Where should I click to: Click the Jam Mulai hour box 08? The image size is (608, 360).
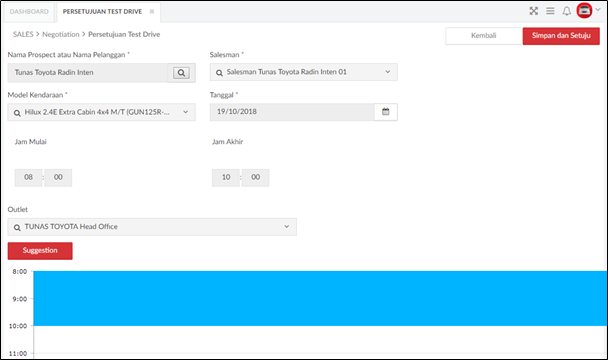tap(28, 177)
